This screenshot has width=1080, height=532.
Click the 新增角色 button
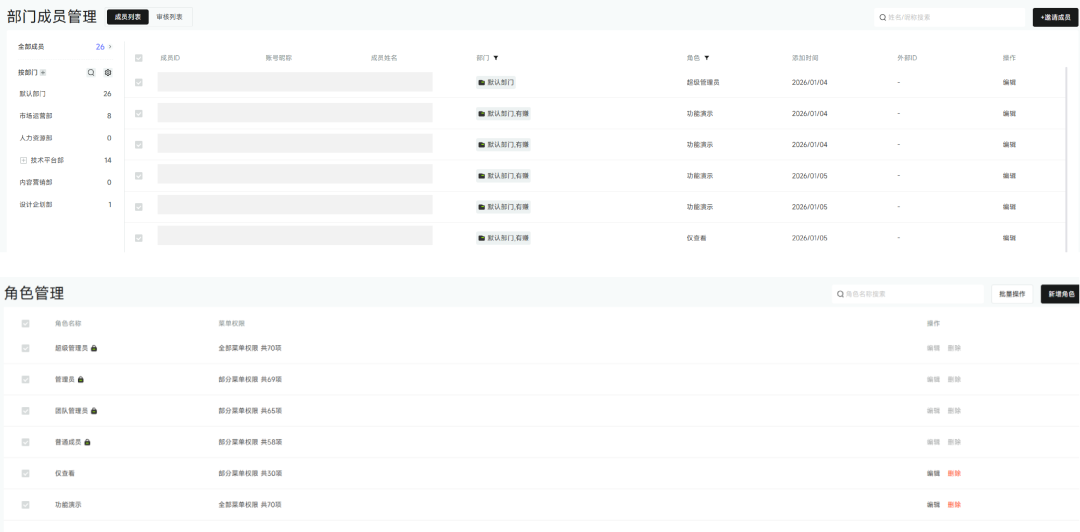(1060, 294)
